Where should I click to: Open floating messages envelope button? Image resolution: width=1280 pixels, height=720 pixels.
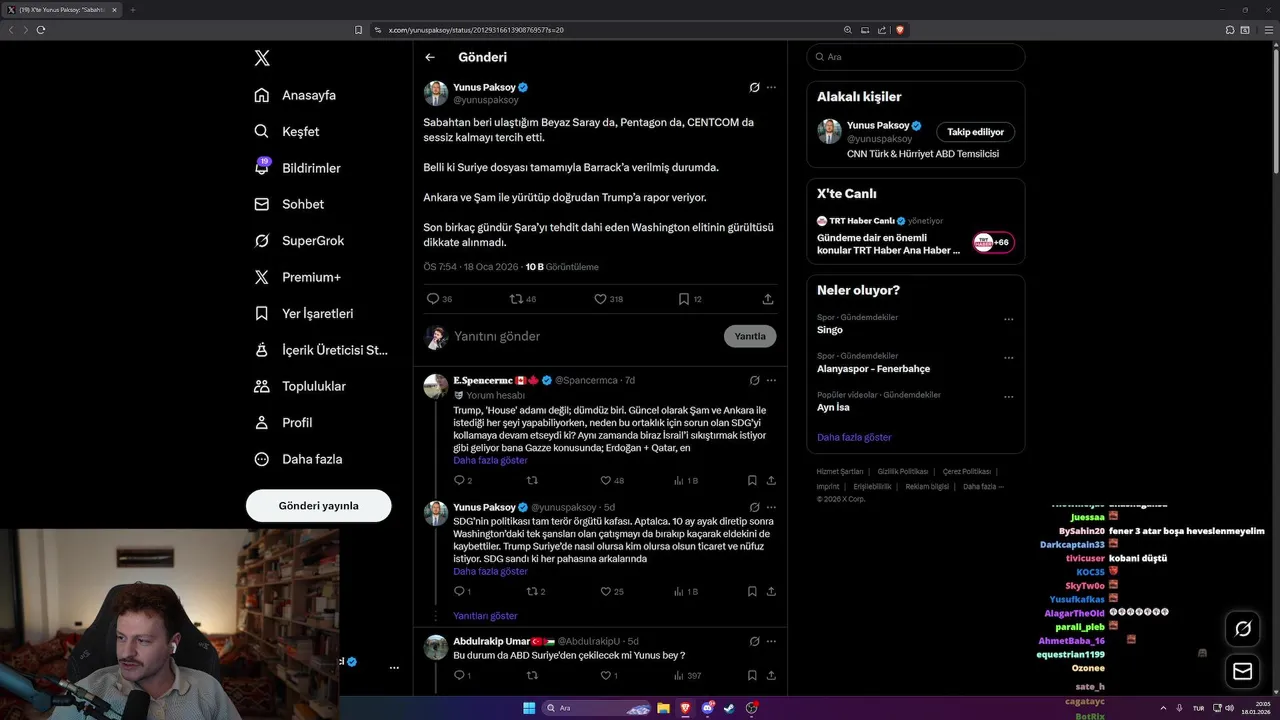click(1243, 671)
